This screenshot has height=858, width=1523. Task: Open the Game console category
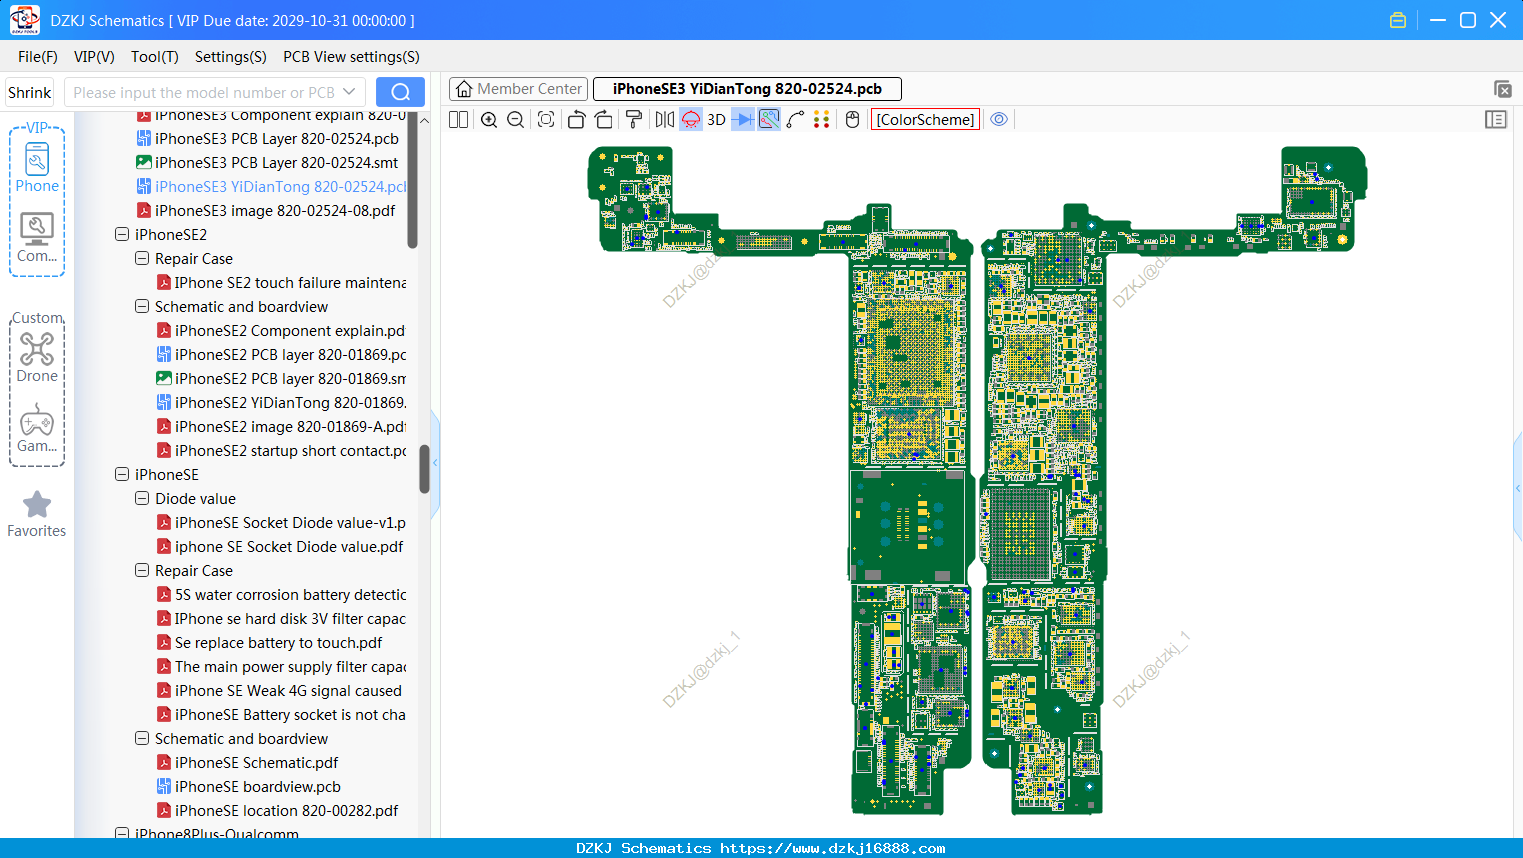click(x=37, y=428)
